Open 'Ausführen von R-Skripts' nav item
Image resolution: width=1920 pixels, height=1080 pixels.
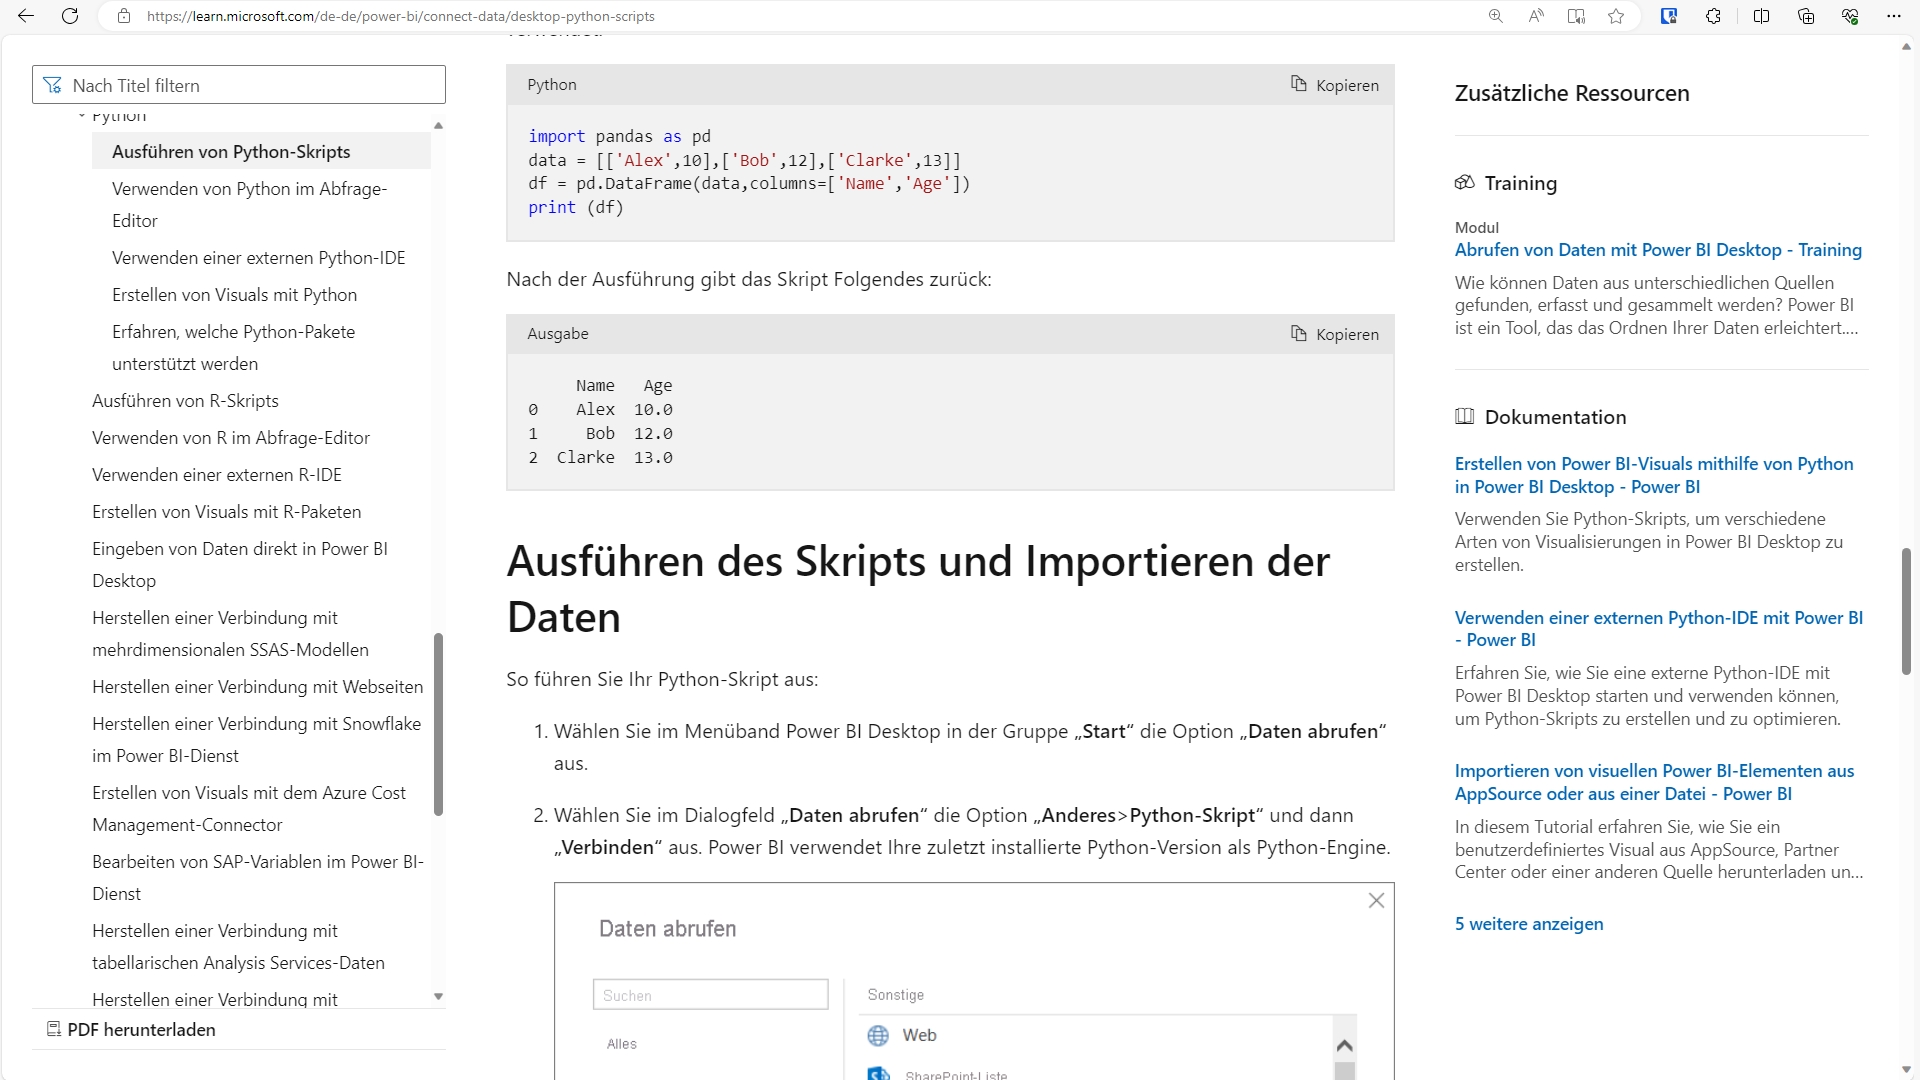pos(185,401)
